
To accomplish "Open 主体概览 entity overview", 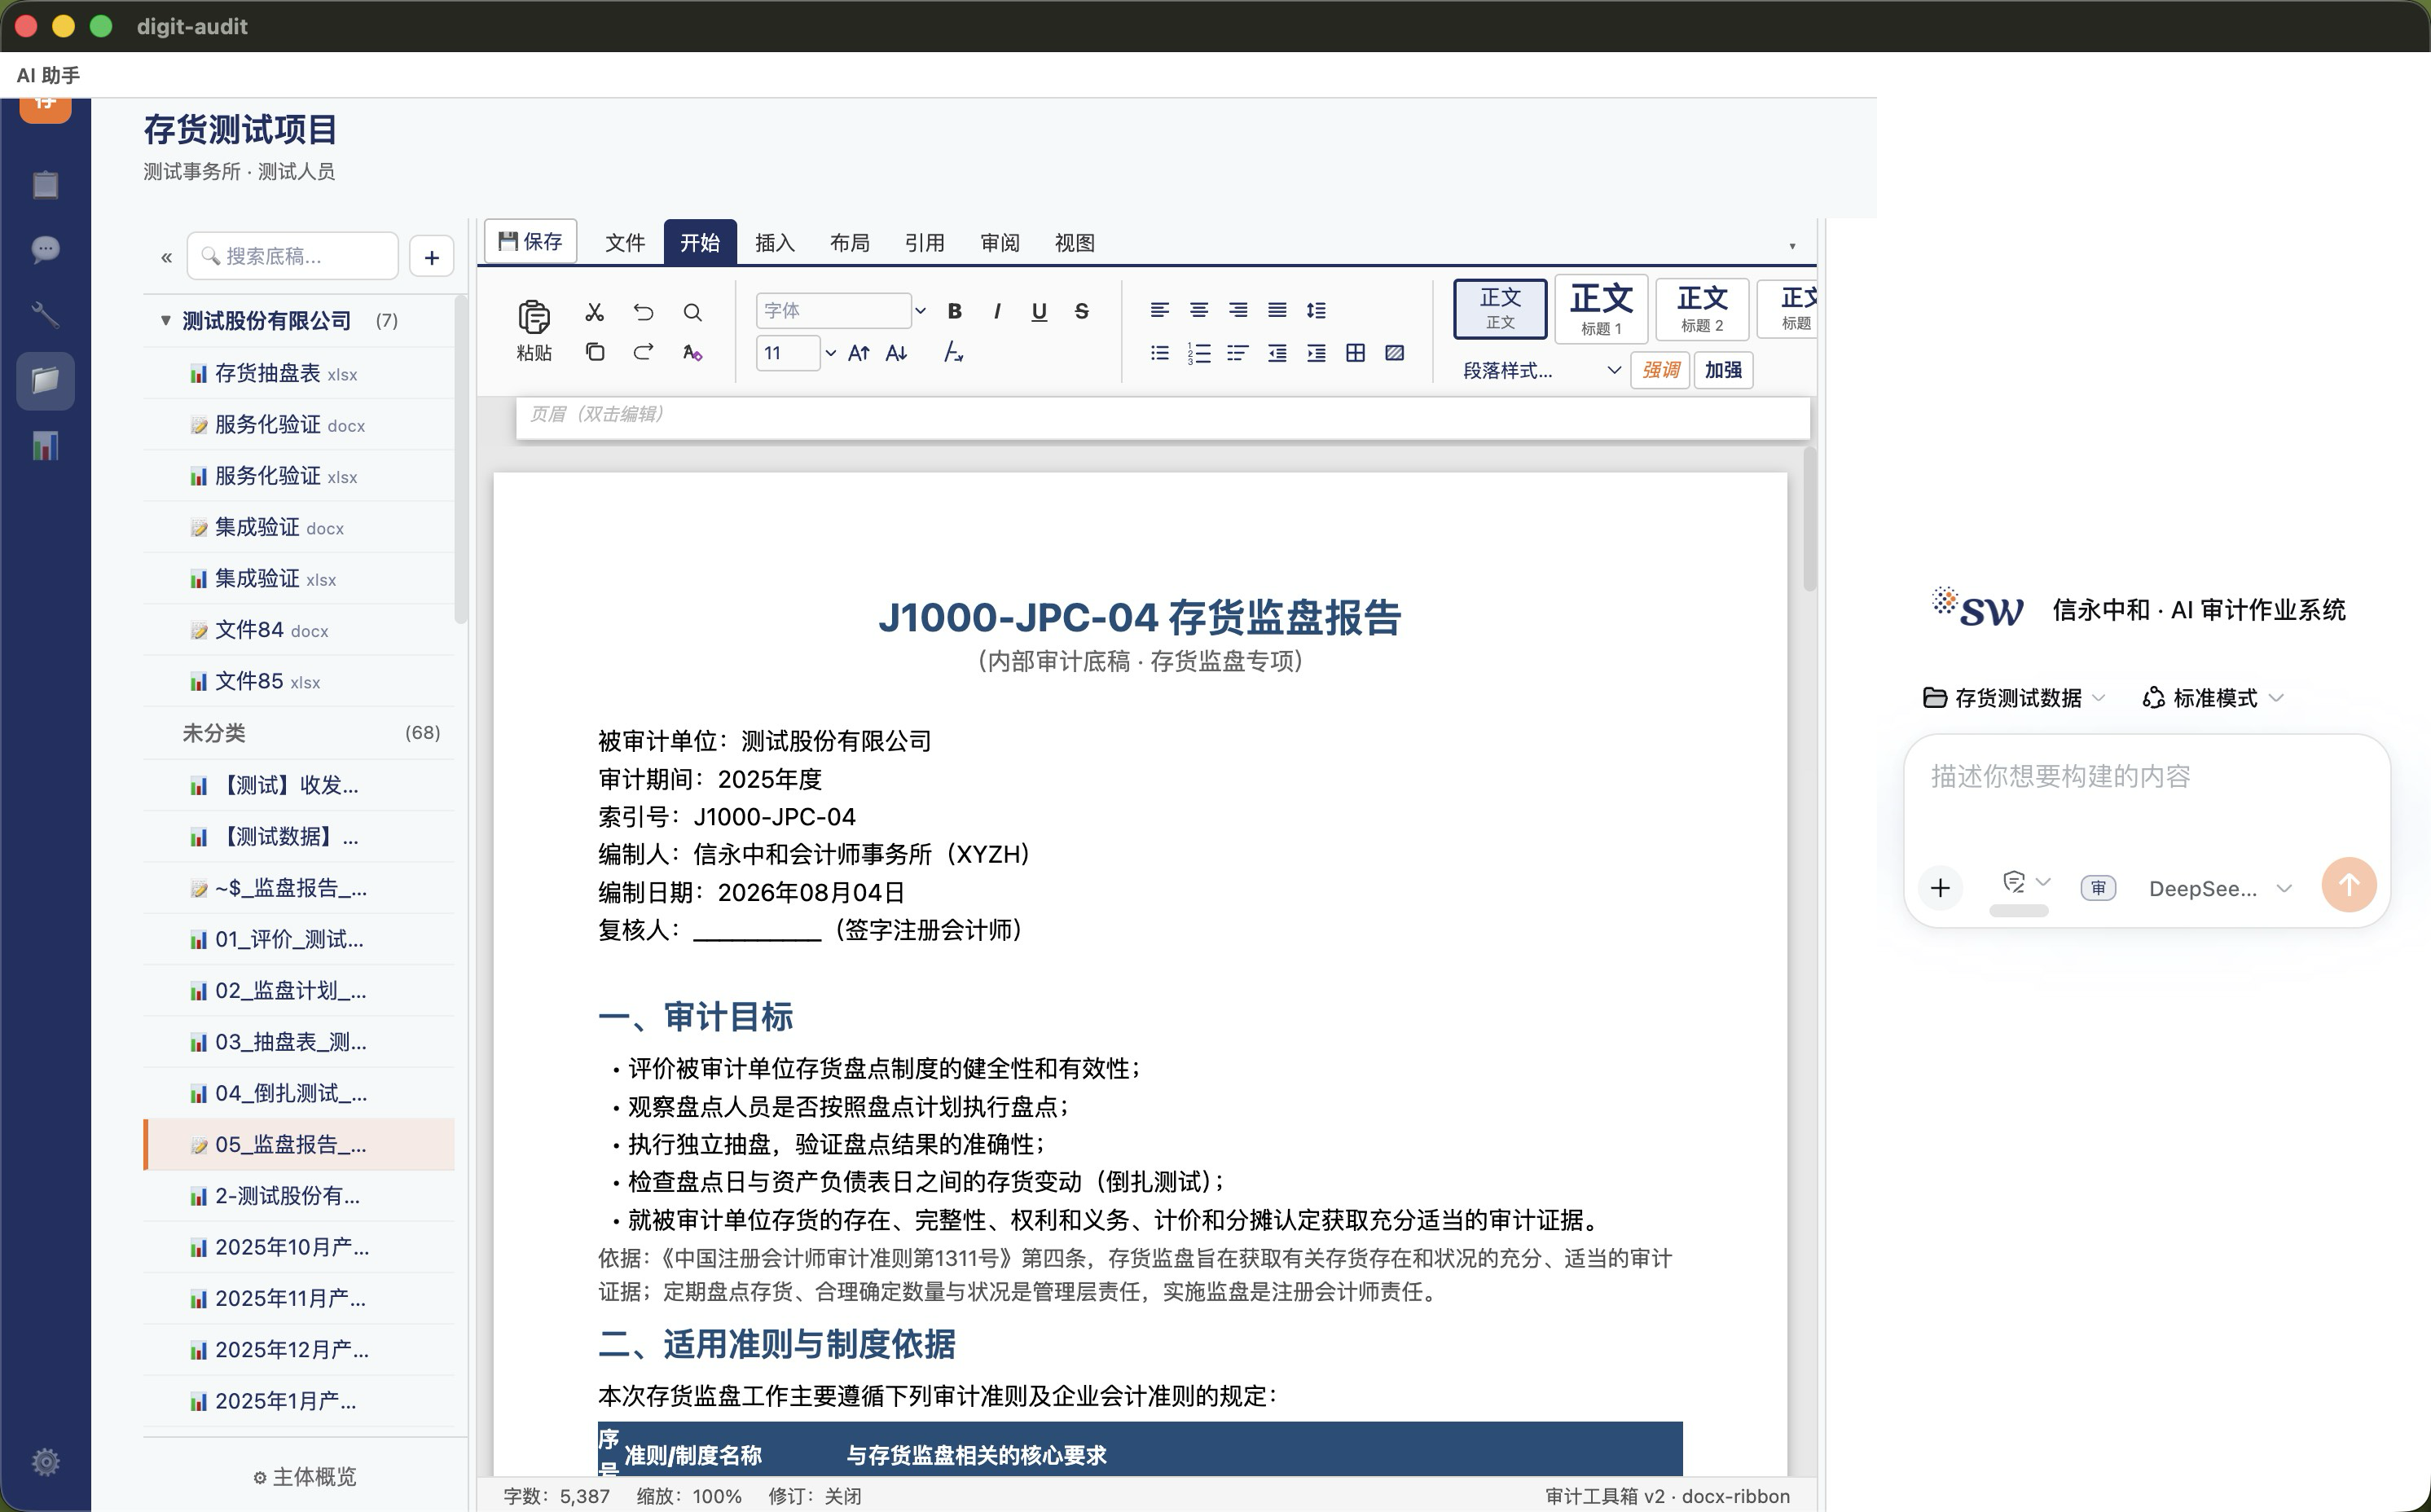I will point(305,1477).
